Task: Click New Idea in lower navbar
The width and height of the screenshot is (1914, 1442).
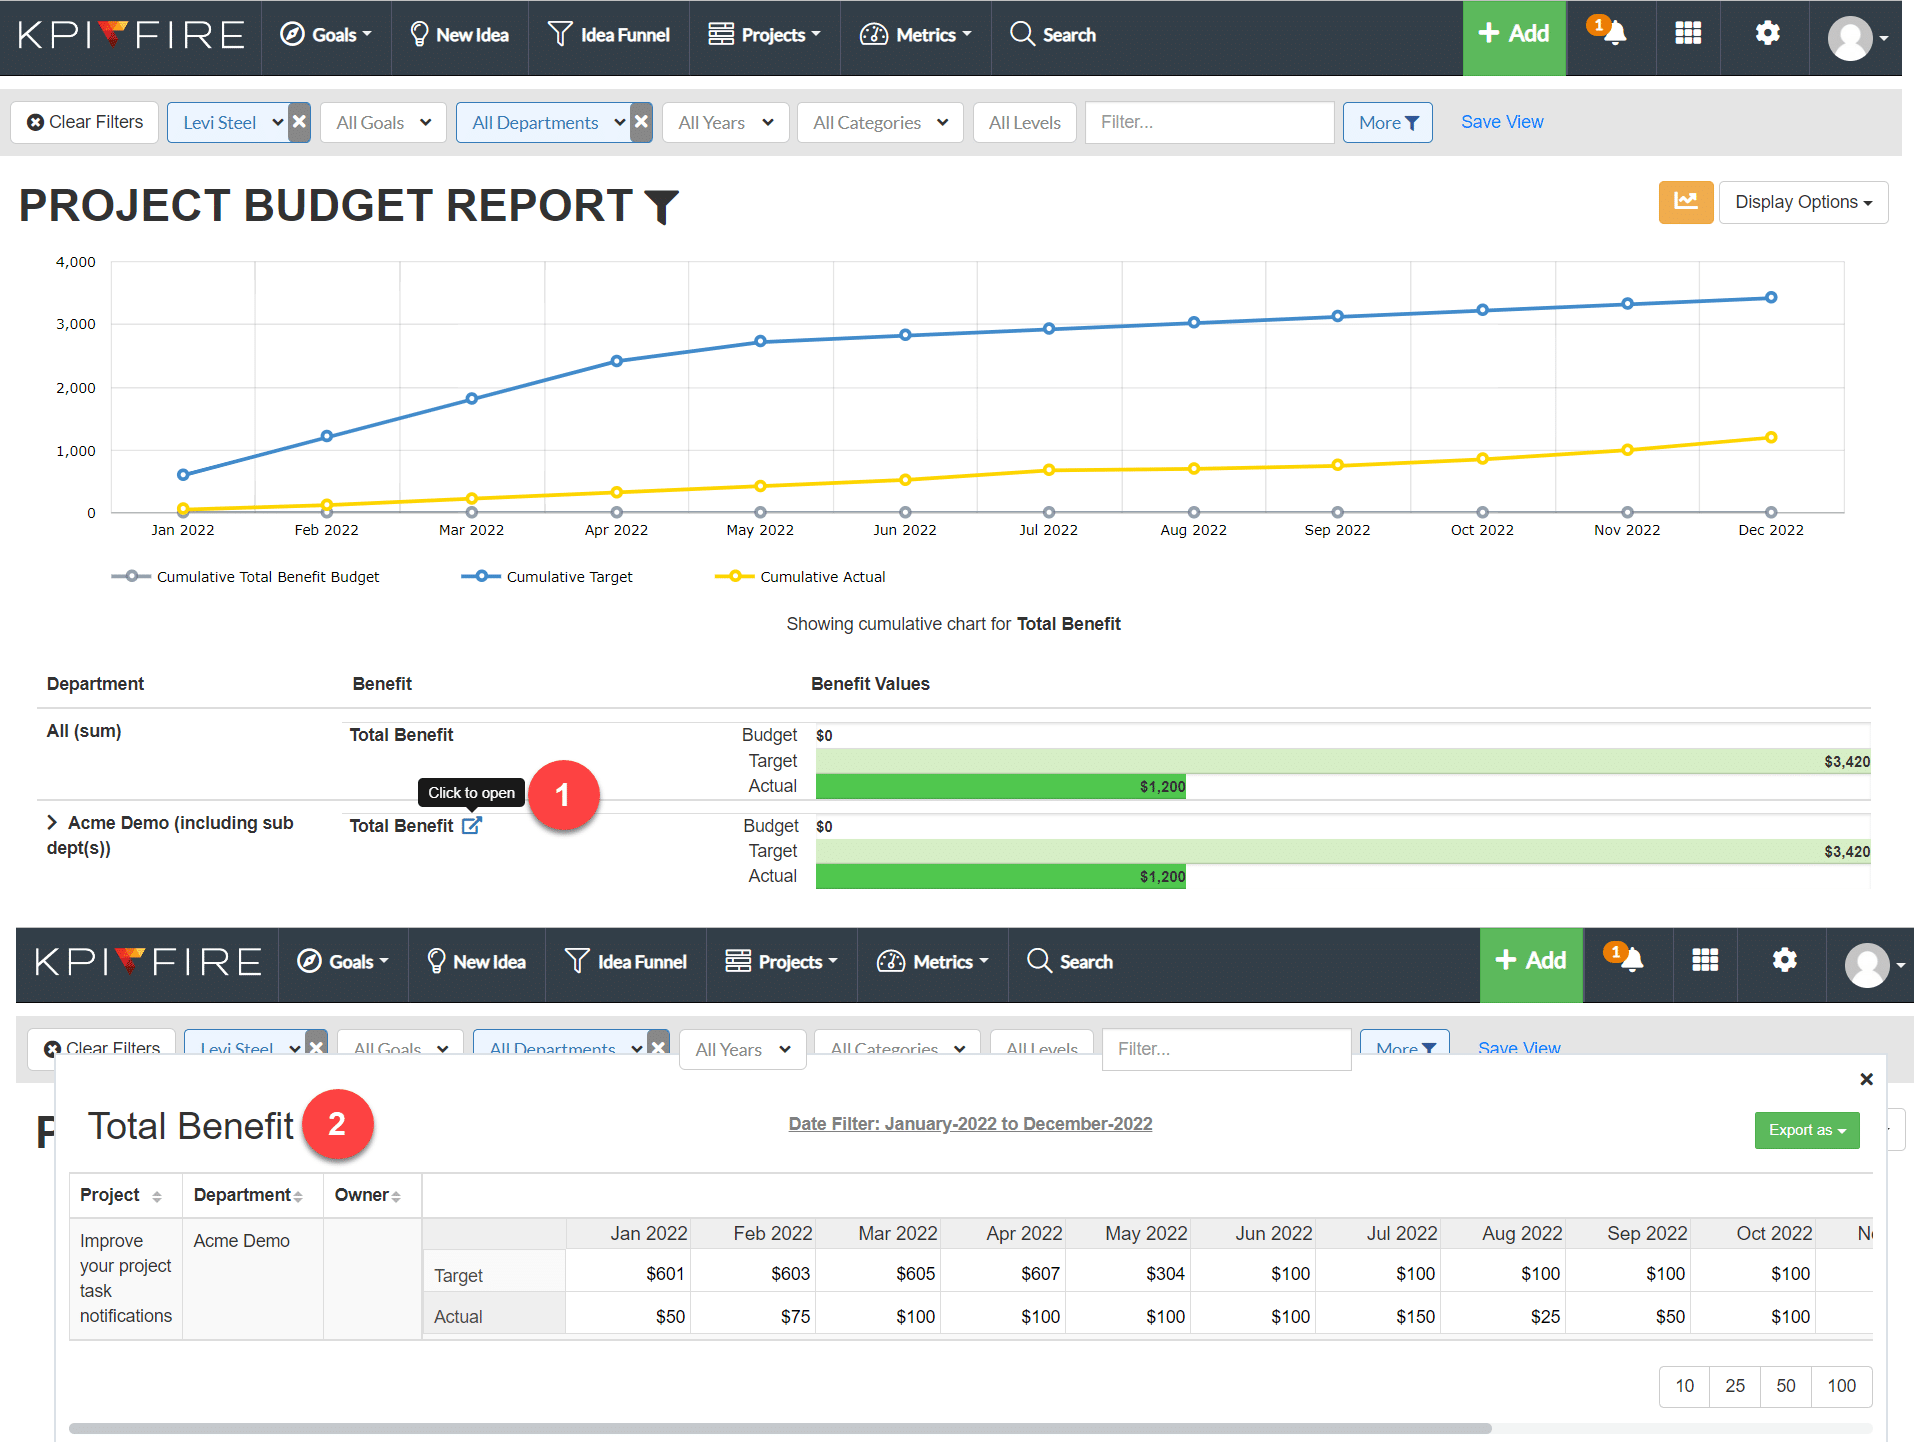Action: tap(476, 962)
